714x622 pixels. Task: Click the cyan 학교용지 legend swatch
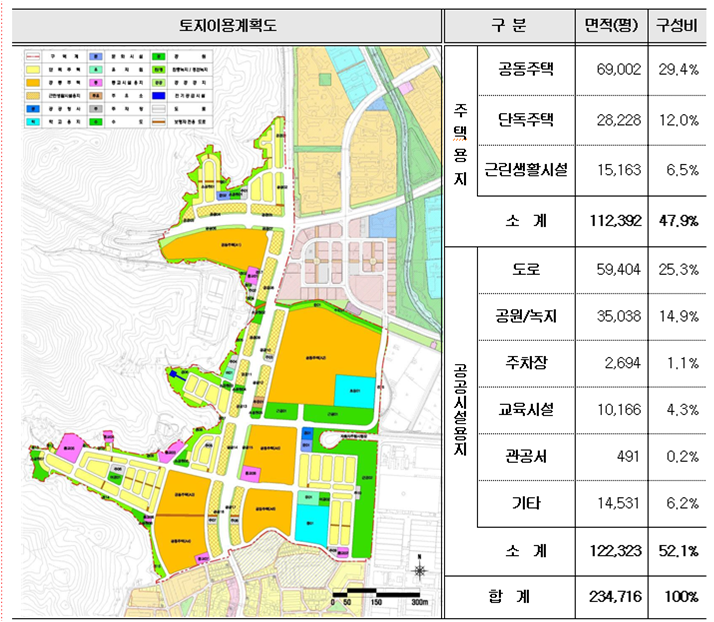pos(33,122)
